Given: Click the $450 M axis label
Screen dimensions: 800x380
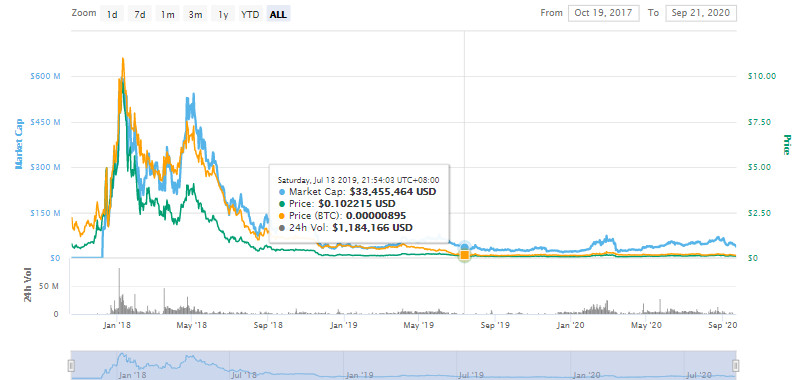Looking at the screenshot, I should (45, 122).
